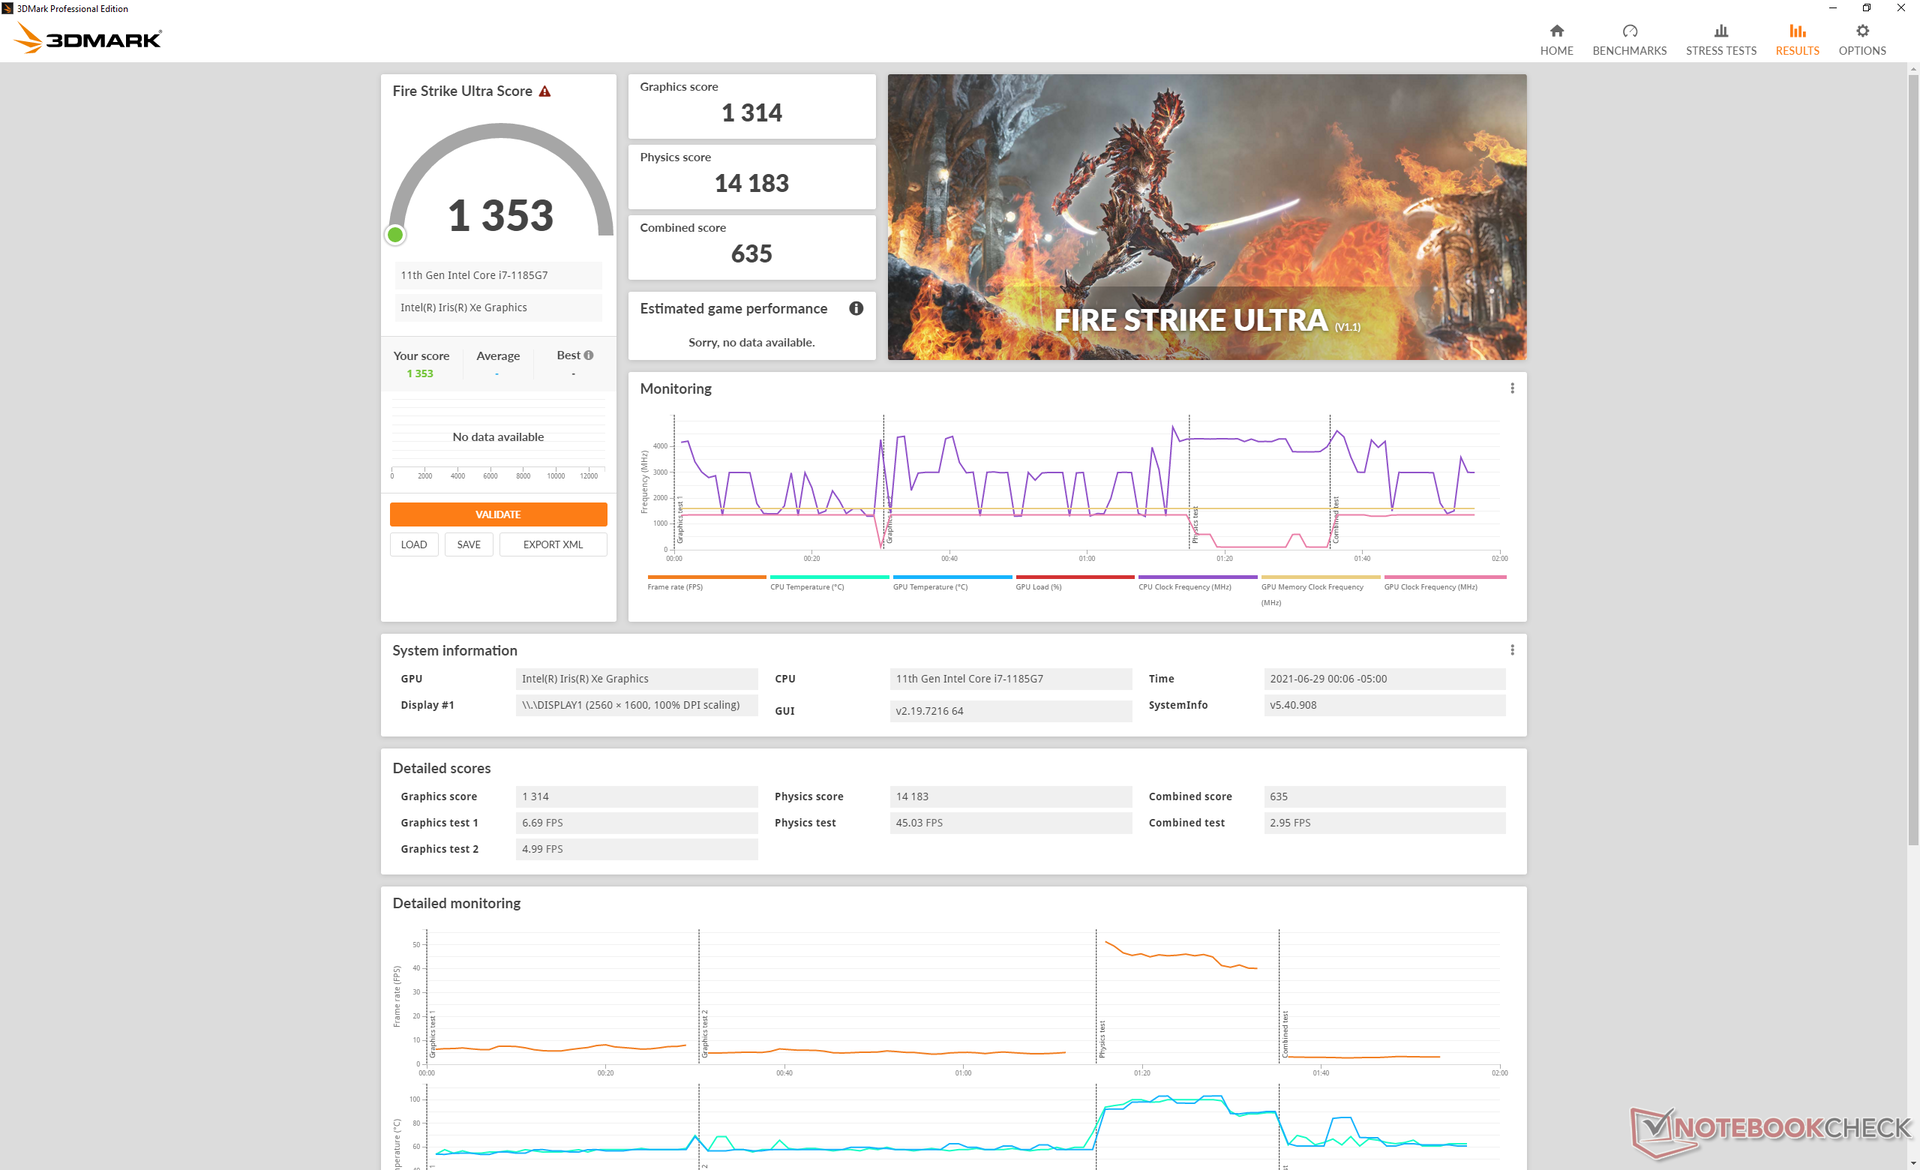The image size is (1920, 1170).
Task: Toggle the GPU Load (%) legend entry
Action: coord(1075,583)
